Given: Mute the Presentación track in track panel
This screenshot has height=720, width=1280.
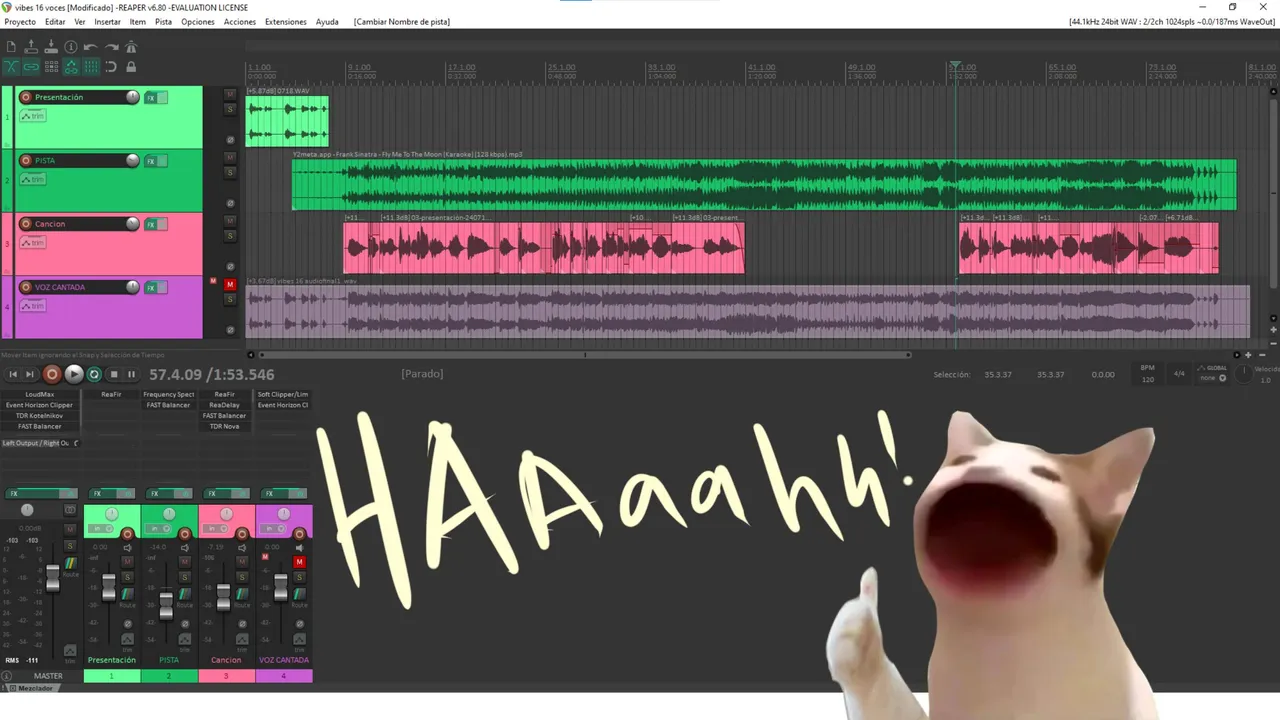Looking at the screenshot, I should 230,94.
